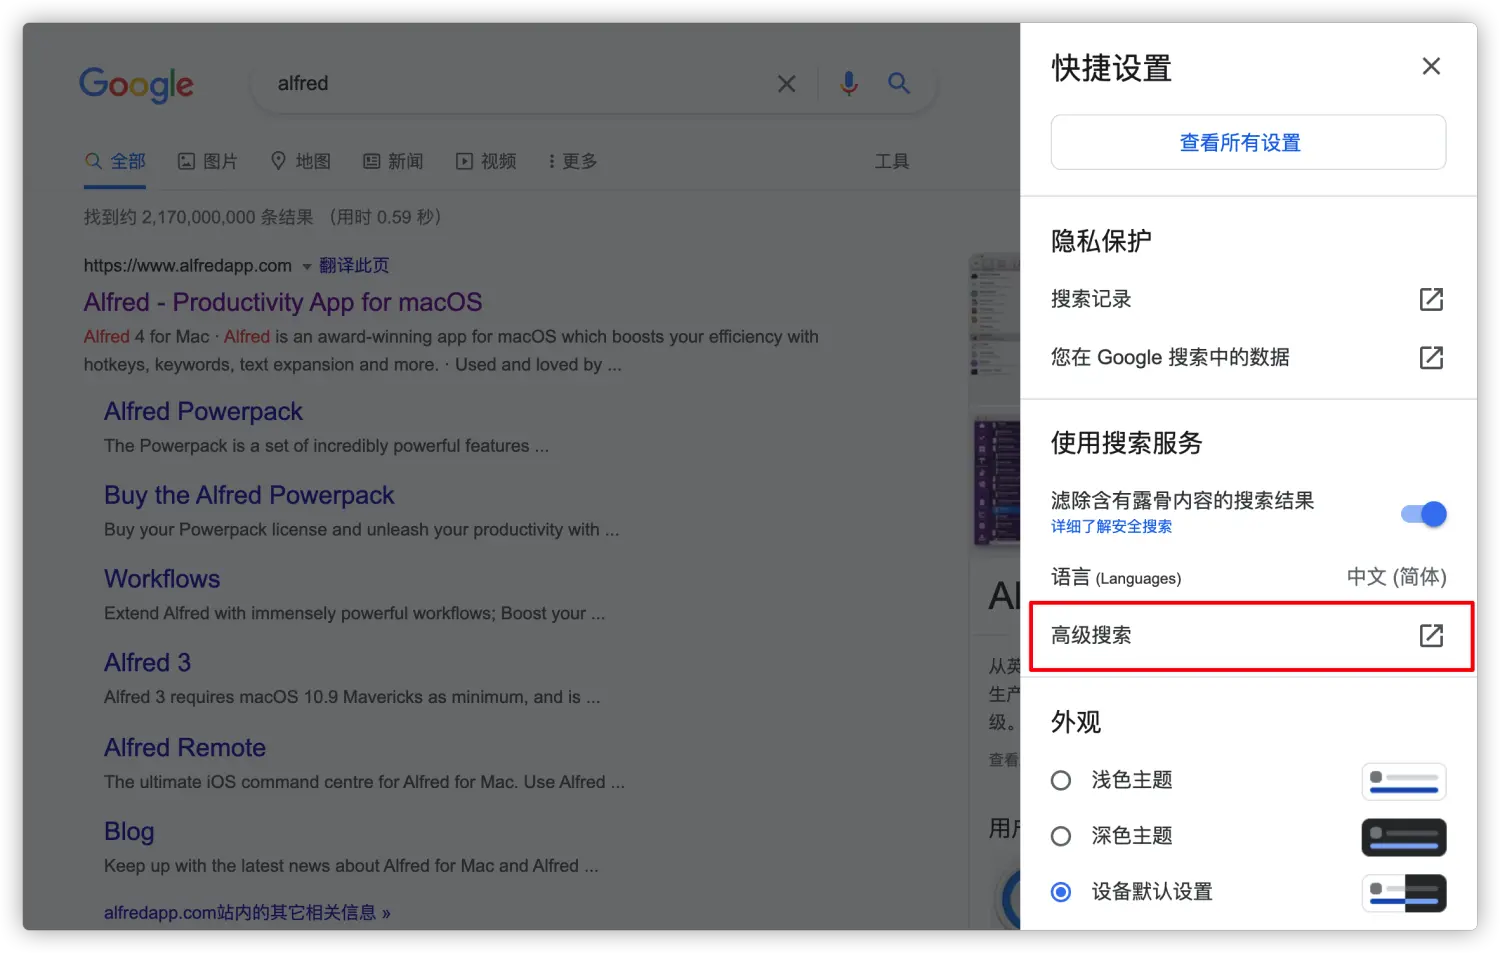The height and width of the screenshot is (953, 1500).
Task: Switch to 新闻 results tab
Action: click(x=393, y=161)
